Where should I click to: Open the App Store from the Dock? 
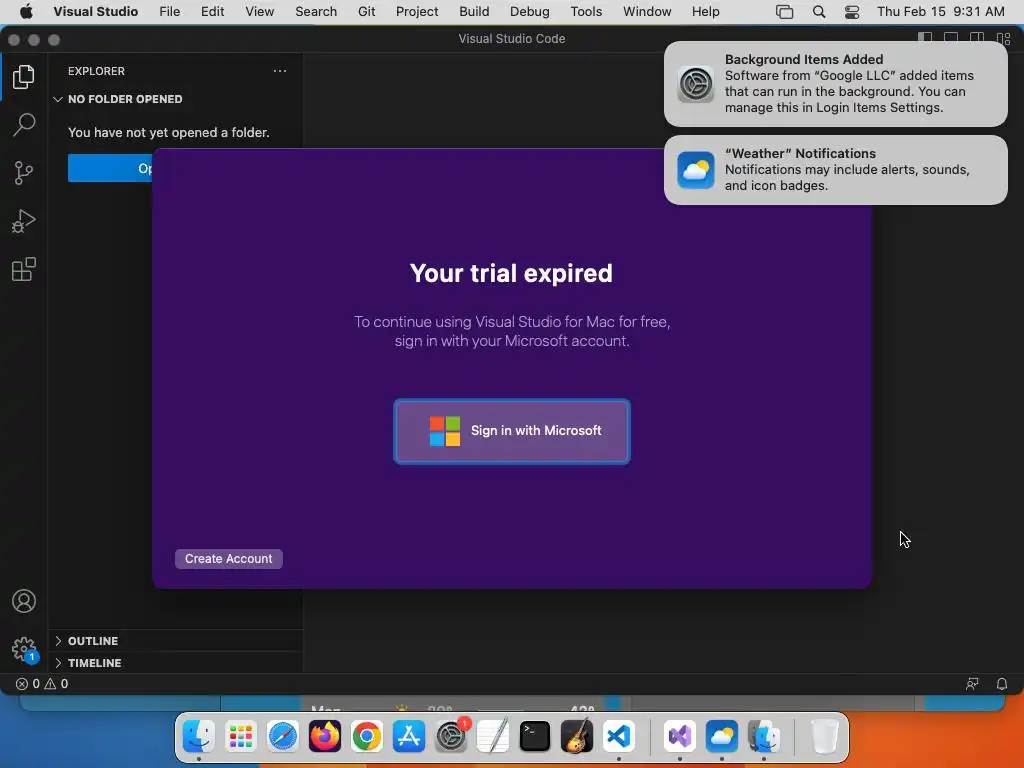pos(409,737)
